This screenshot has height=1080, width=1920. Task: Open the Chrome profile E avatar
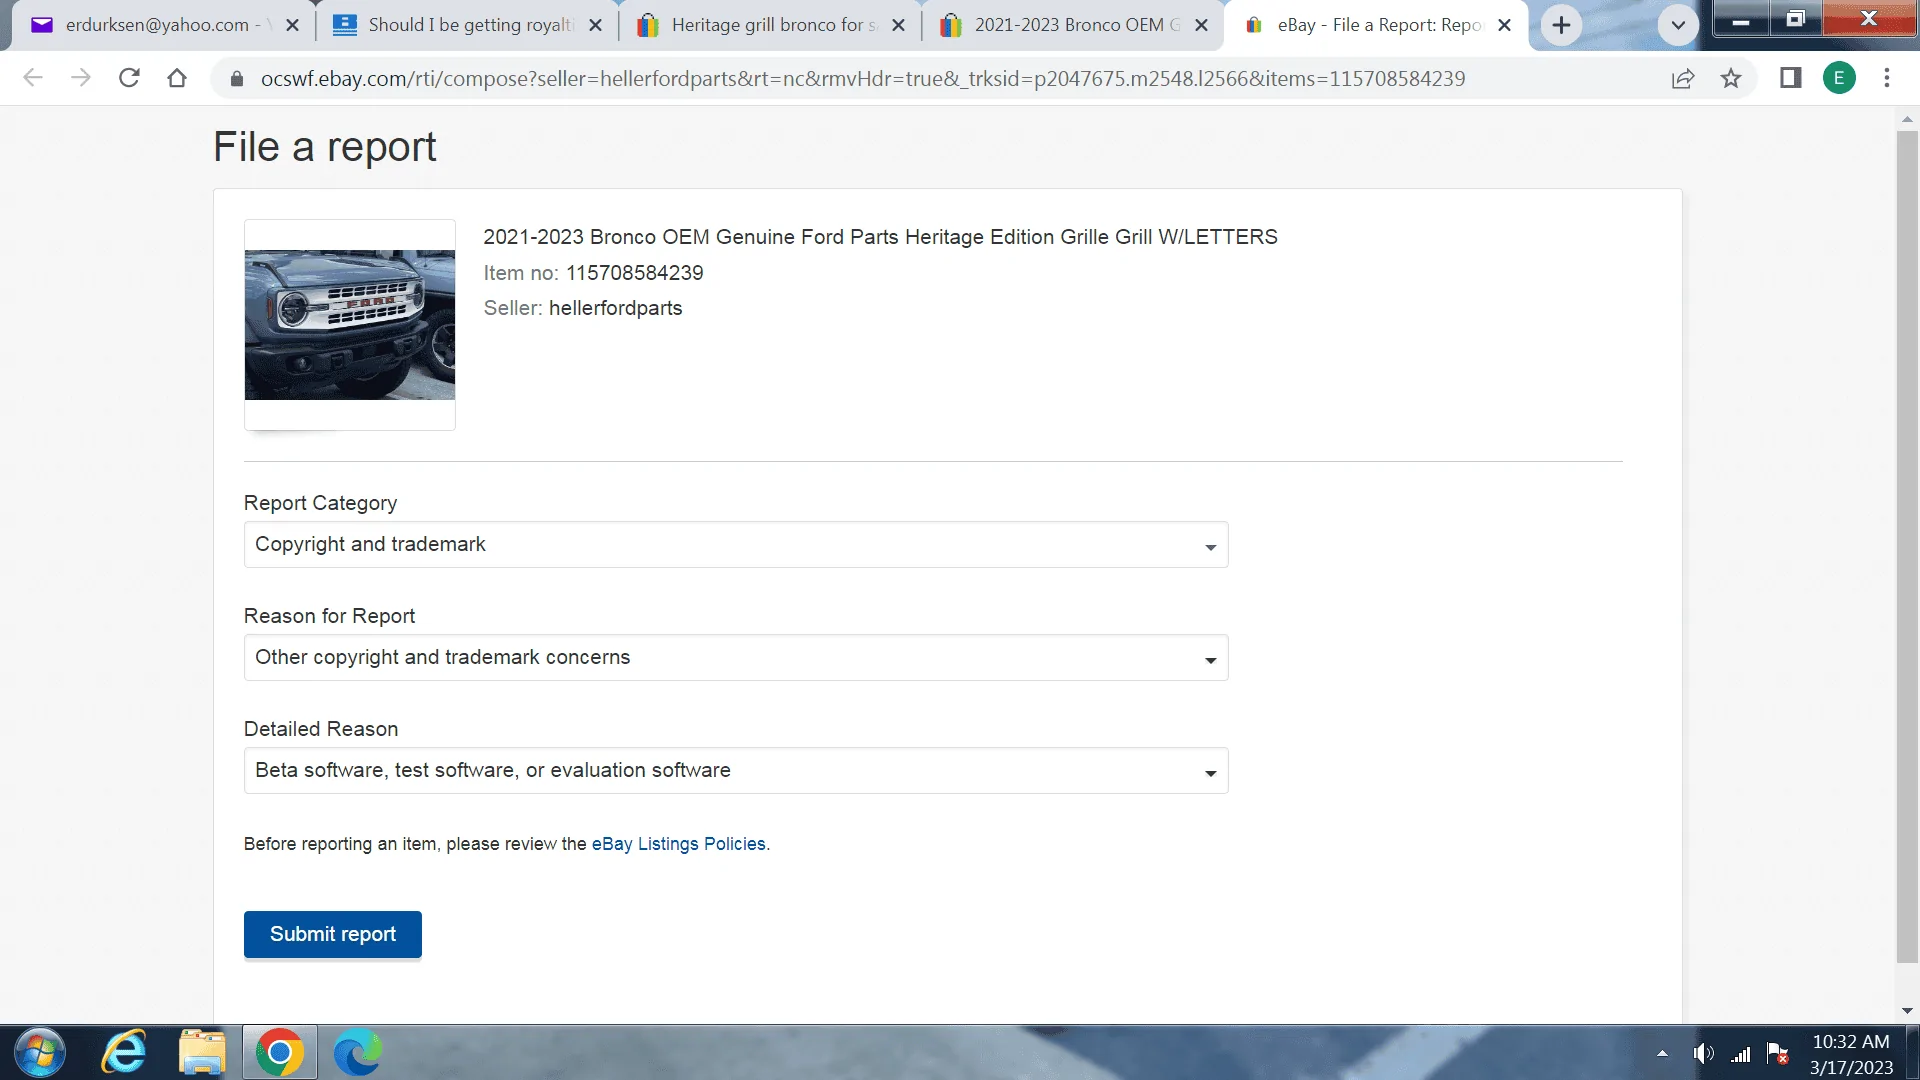pos(1839,78)
